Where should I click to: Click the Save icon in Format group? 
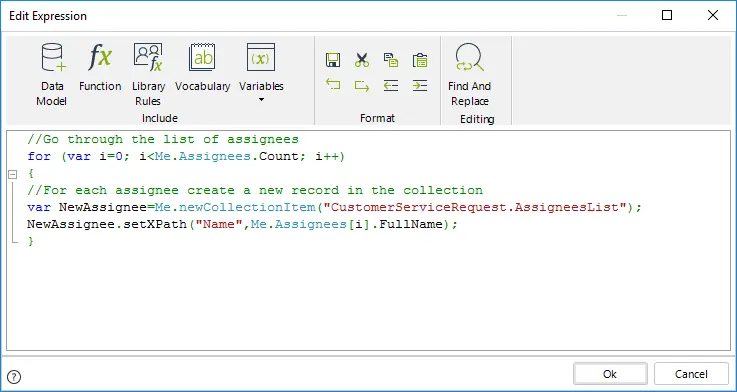[x=333, y=60]
